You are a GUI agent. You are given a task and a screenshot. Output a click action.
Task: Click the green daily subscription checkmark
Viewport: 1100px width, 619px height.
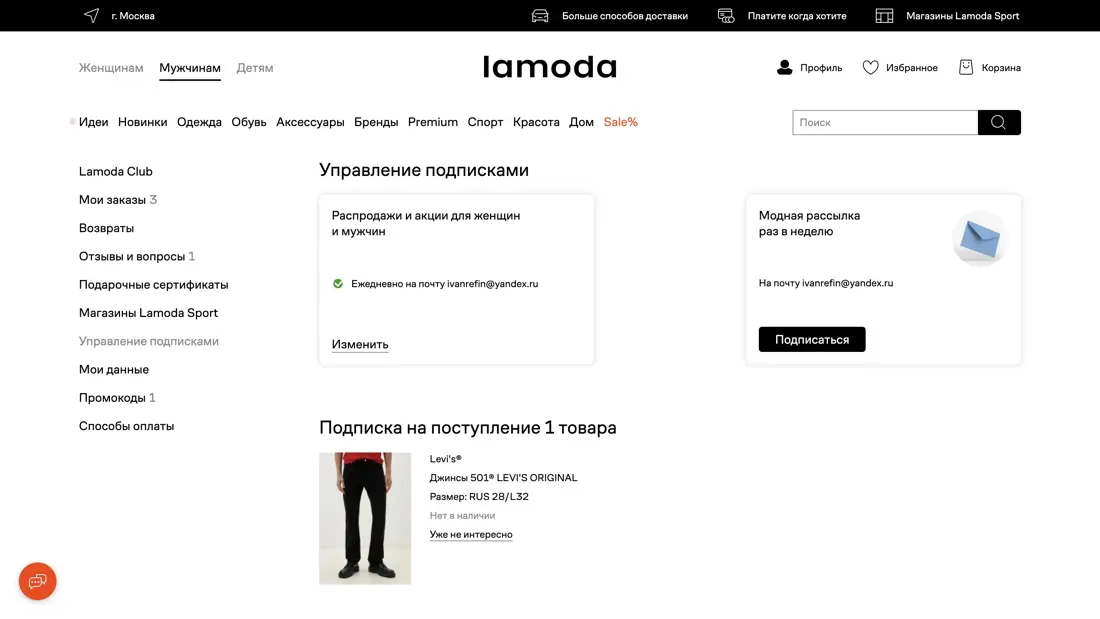click(x=338, y=284)
